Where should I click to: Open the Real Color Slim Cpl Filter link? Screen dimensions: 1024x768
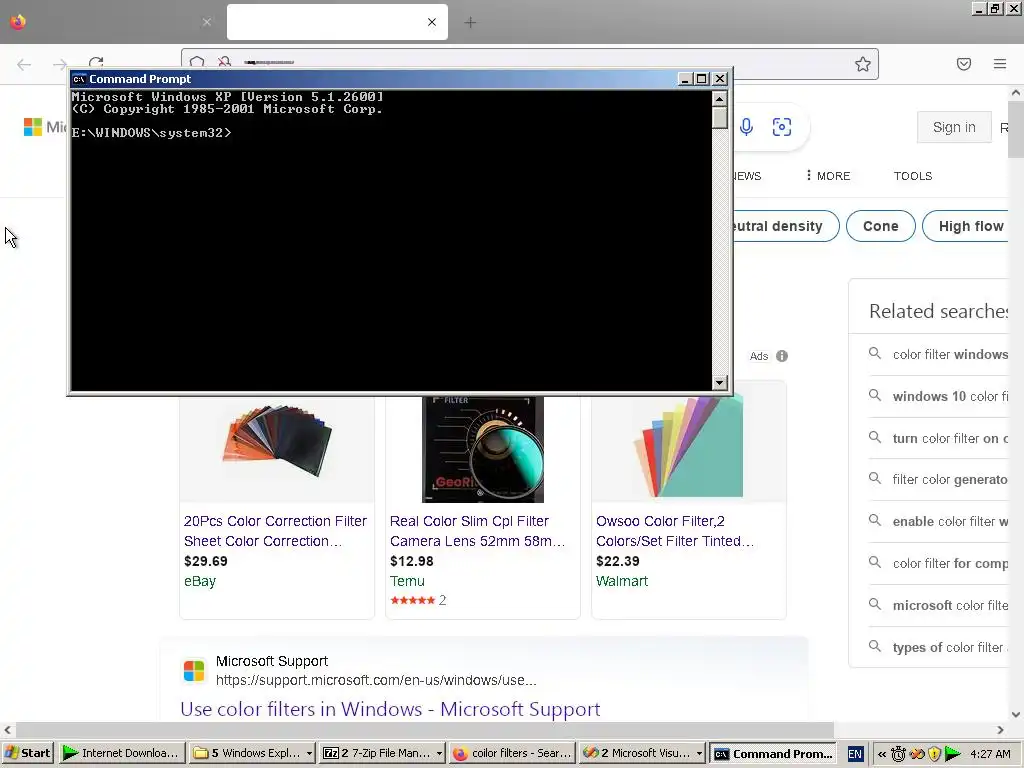tap(477, 531)
